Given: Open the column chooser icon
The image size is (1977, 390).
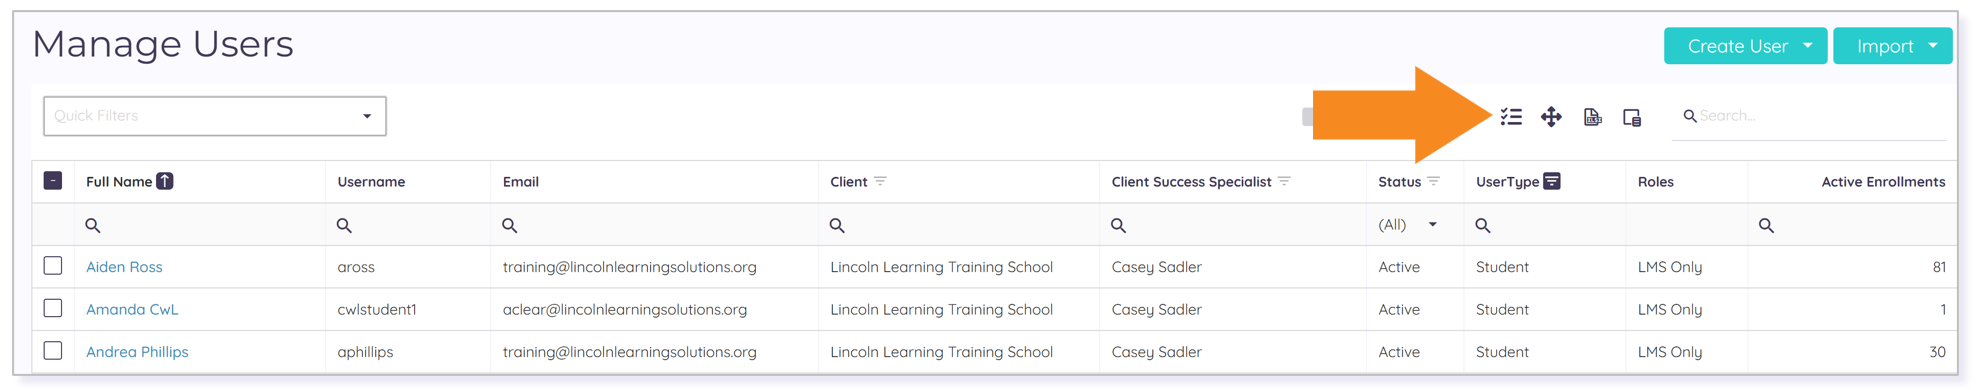Looking at the screenshot, I should (1632, 118).
